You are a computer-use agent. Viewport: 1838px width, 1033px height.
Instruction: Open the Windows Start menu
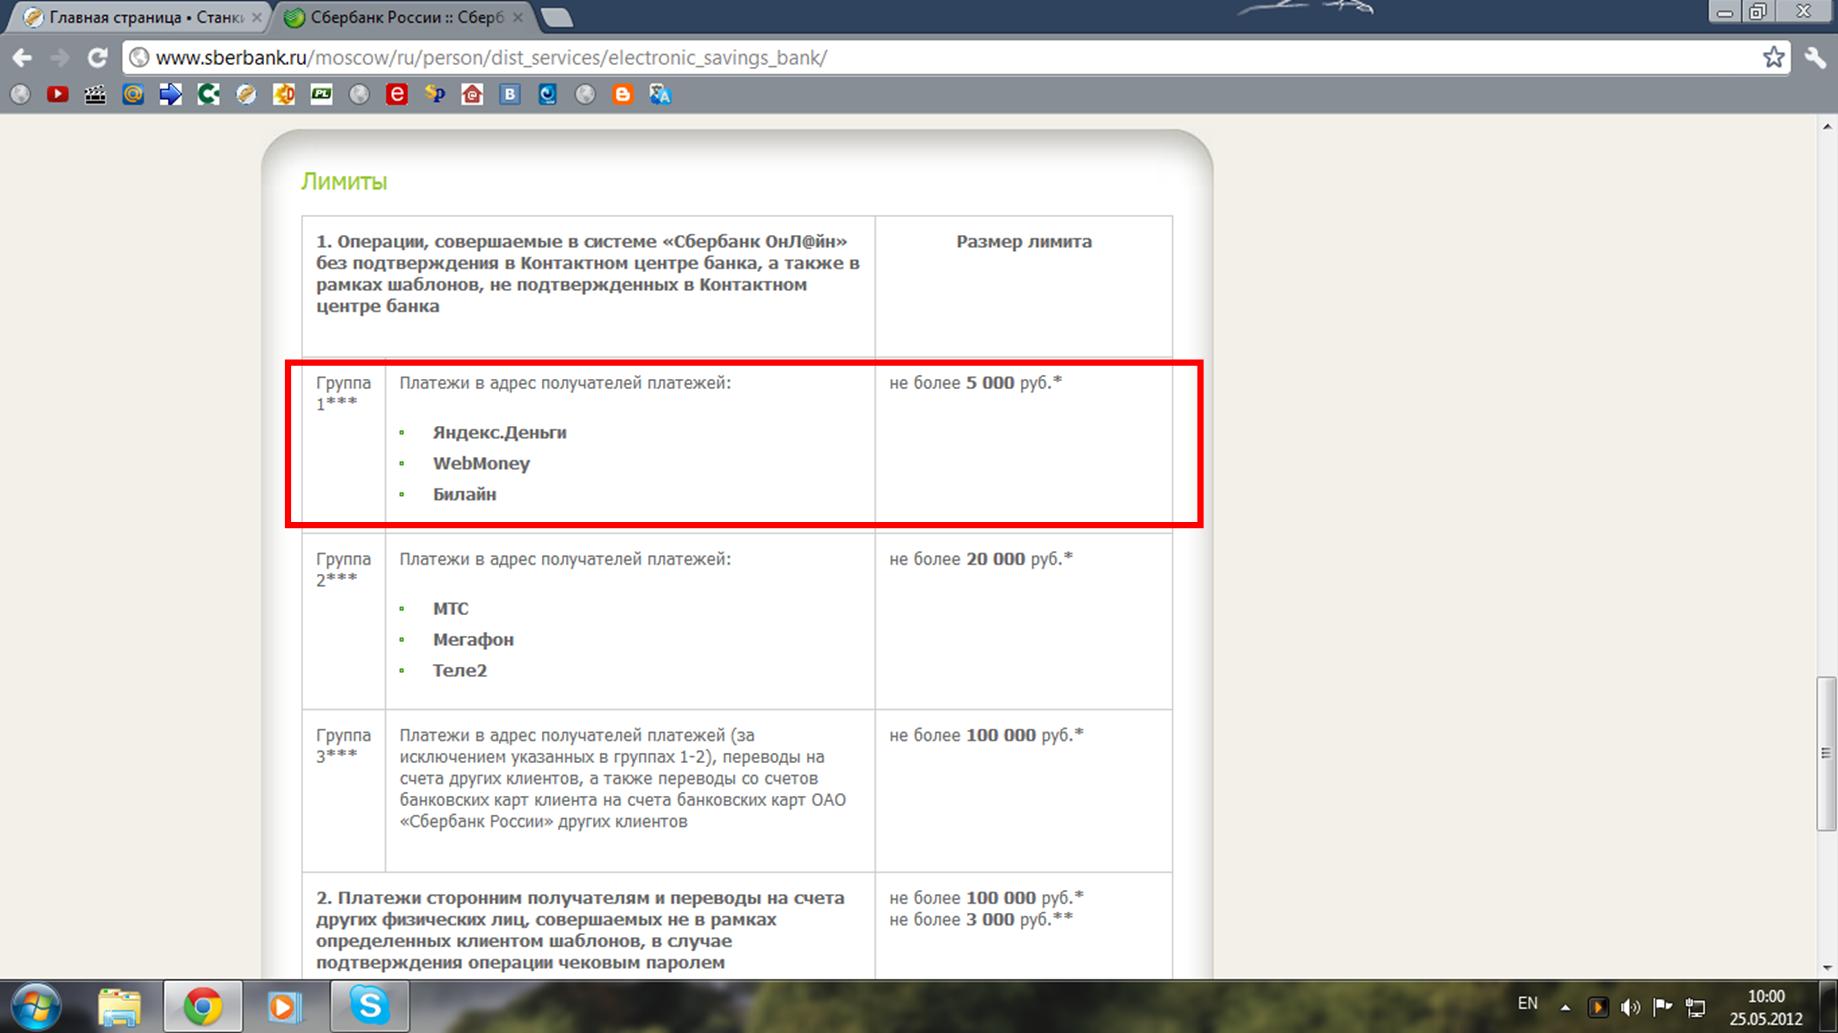pos(37,1006)
